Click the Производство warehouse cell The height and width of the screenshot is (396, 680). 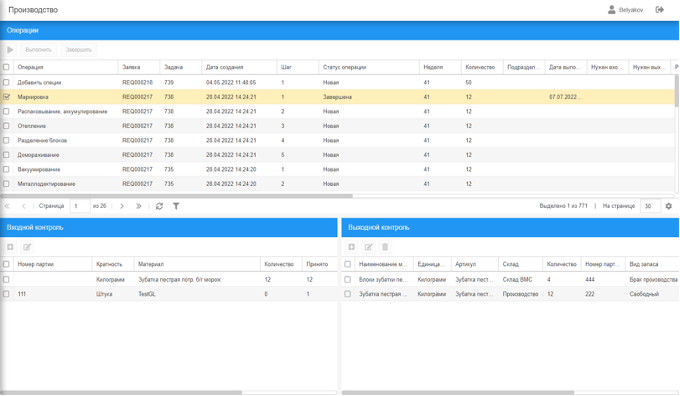520,294
